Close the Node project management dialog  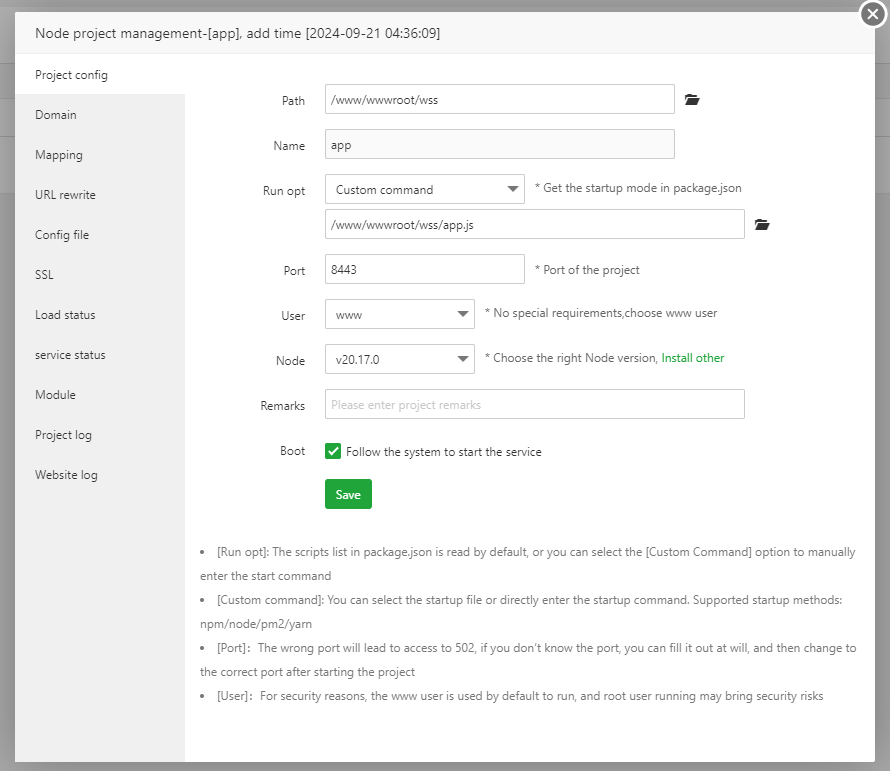[873, 14]
